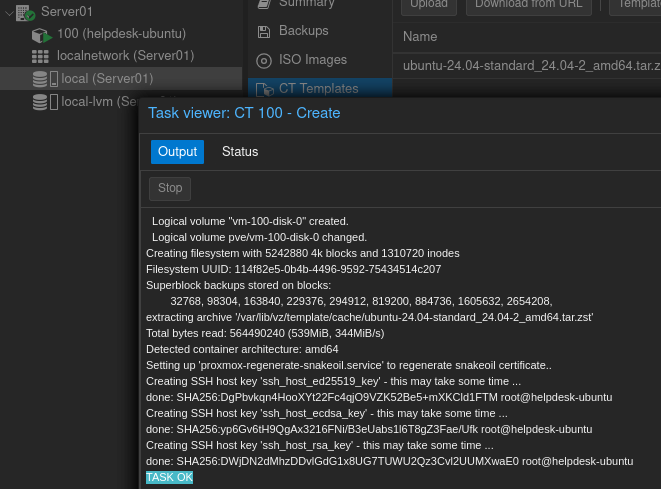Screen dimensions: 661x489
Task: Select the local-lvm storage entry
Action: click(x=99, y=102)
